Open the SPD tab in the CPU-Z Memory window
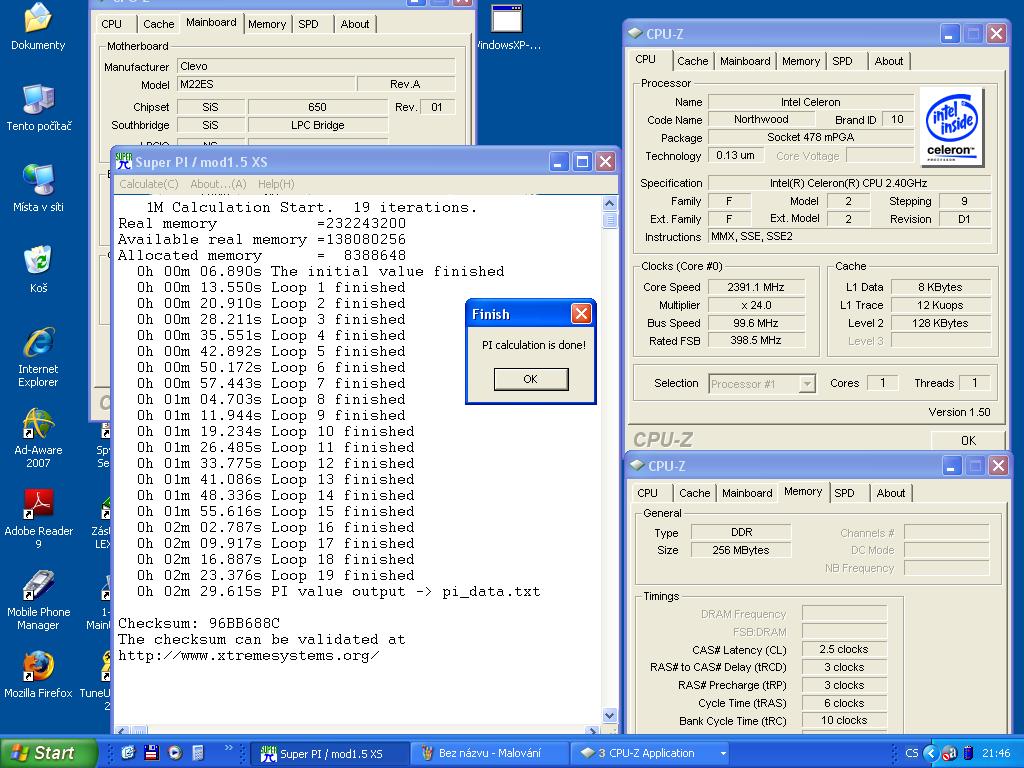The width and height of the screenshot is (1024, 768). click(844, 493)
